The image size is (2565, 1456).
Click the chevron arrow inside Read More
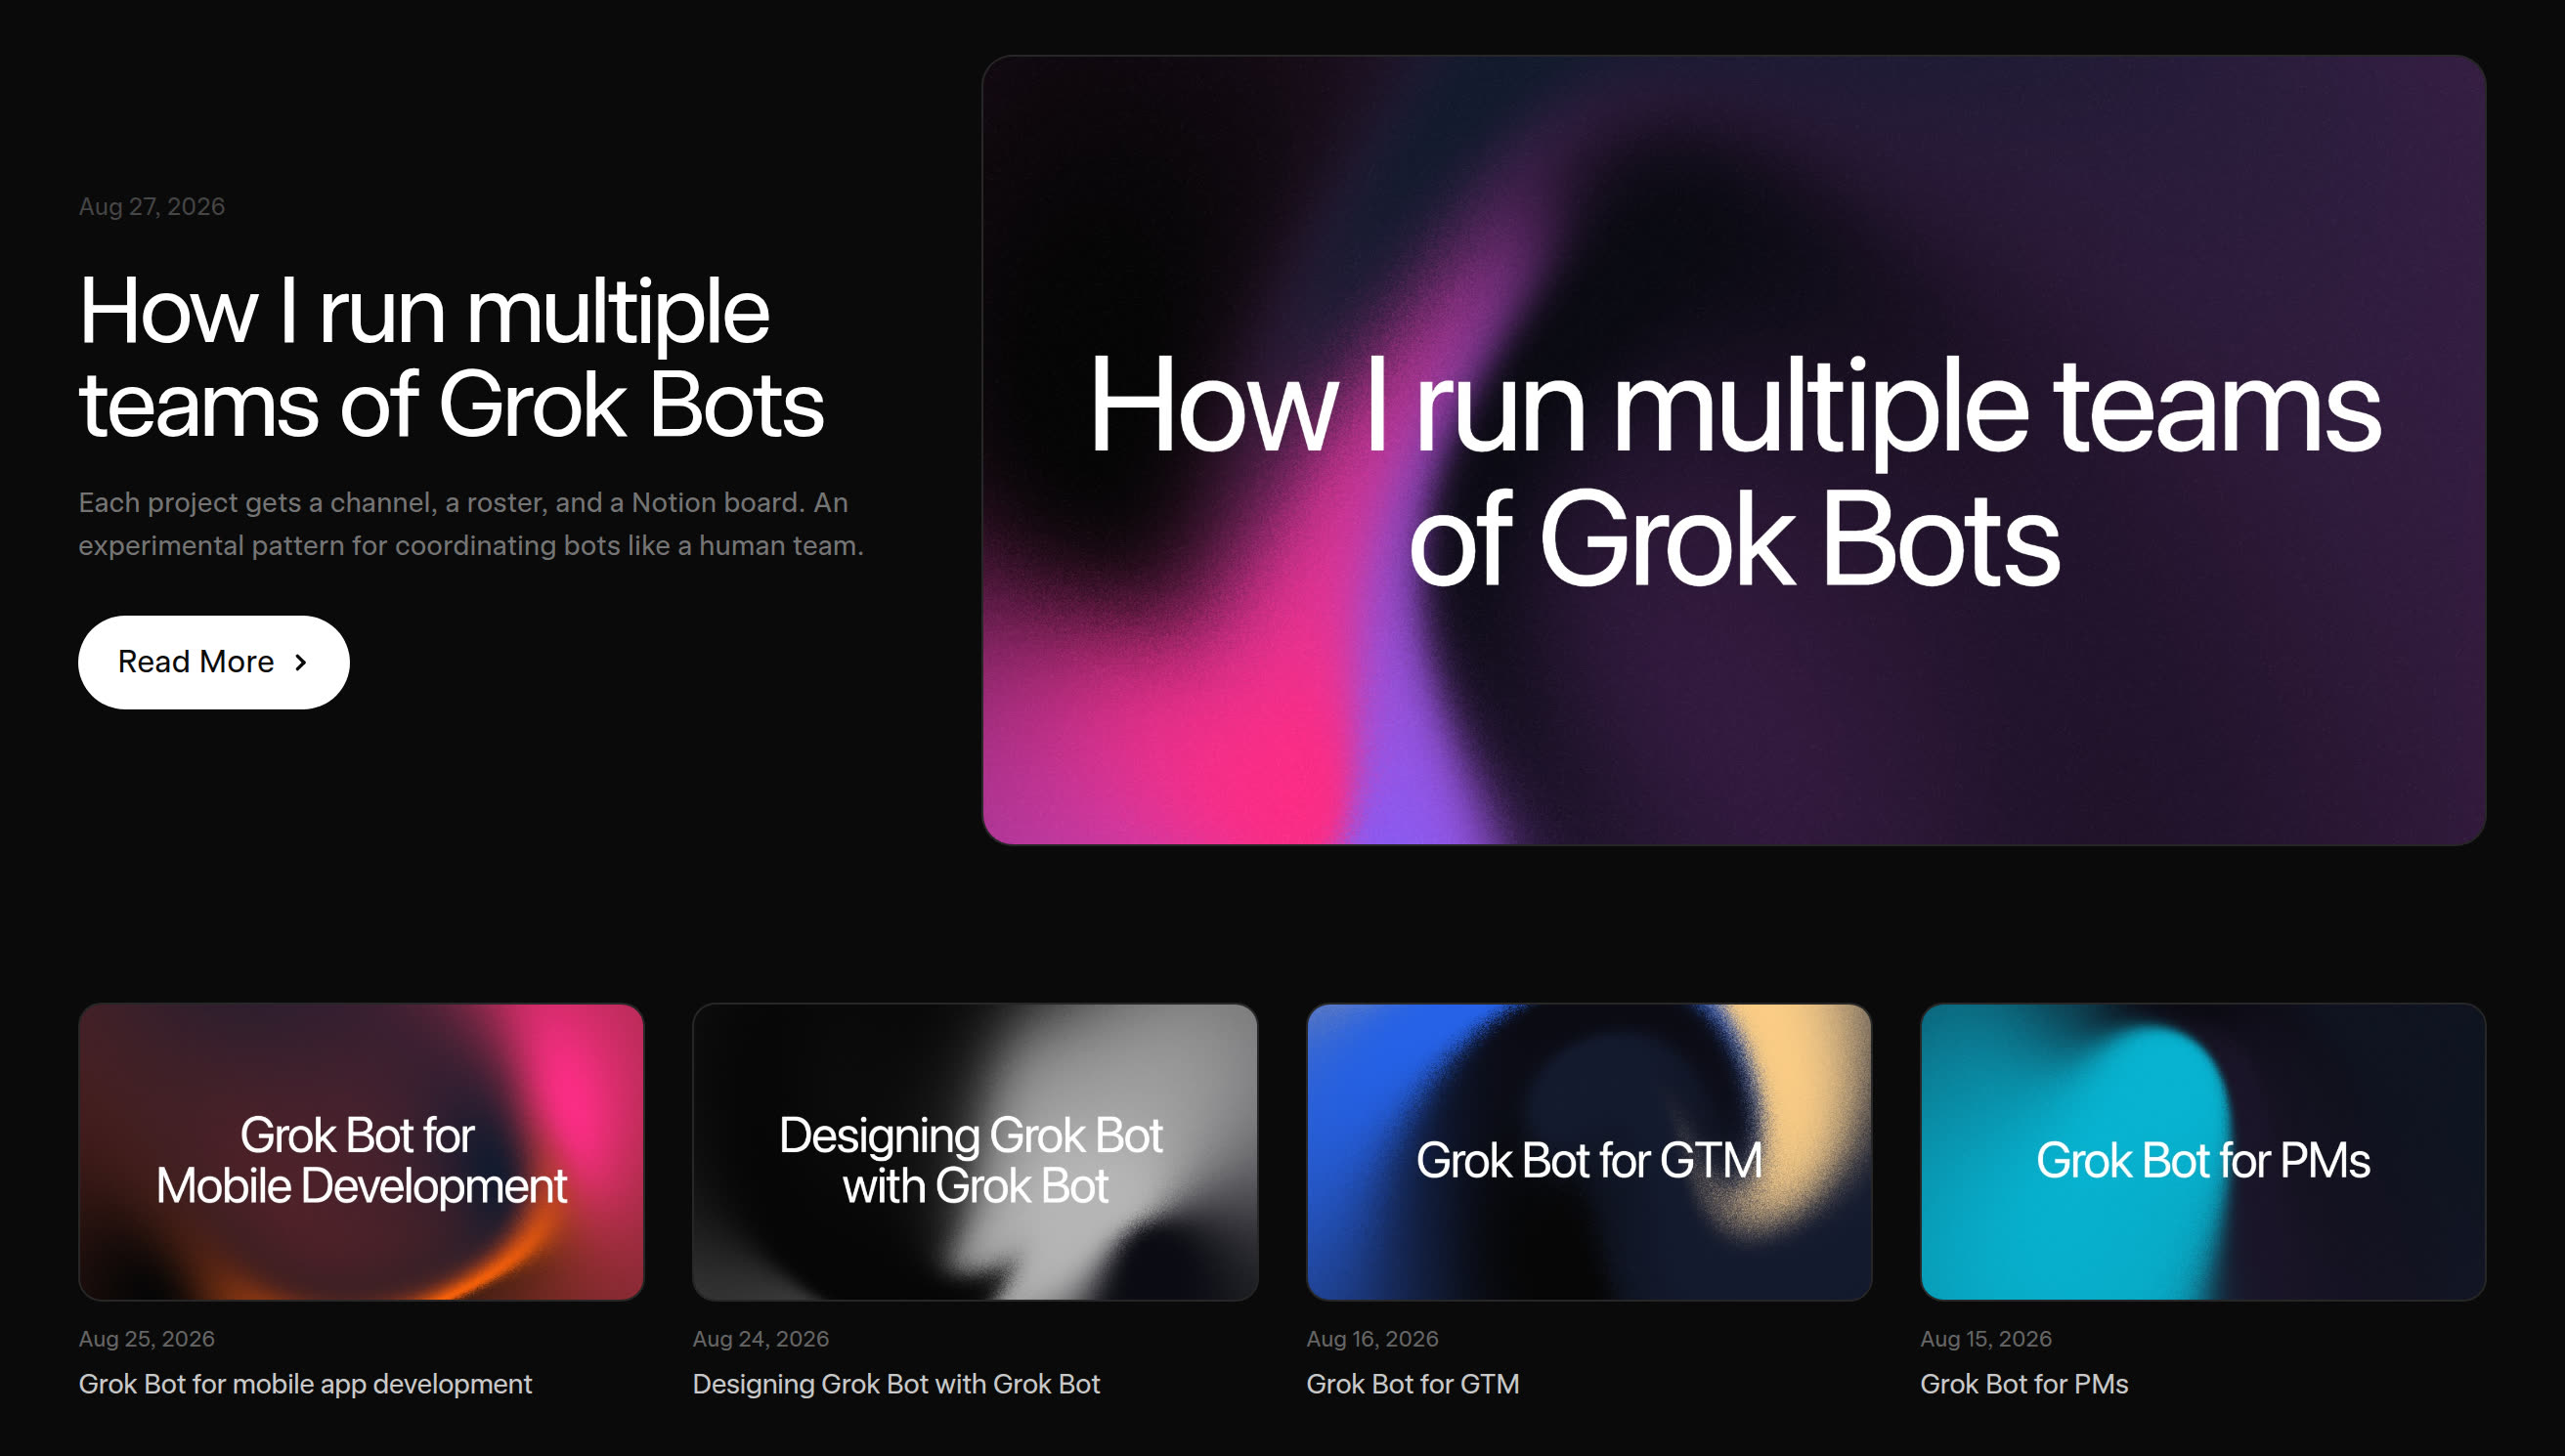click(300, 662)
